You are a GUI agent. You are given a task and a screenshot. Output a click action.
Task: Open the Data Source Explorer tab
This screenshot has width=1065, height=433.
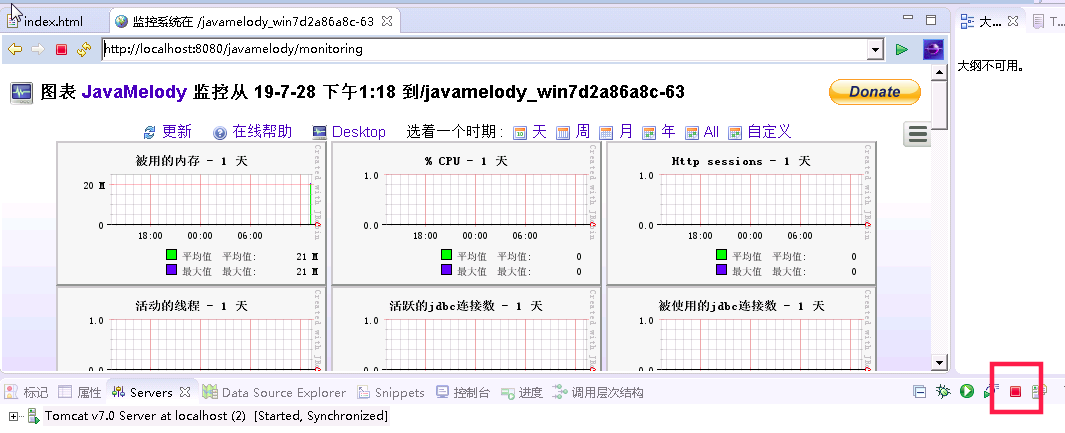tap(274, 392)
